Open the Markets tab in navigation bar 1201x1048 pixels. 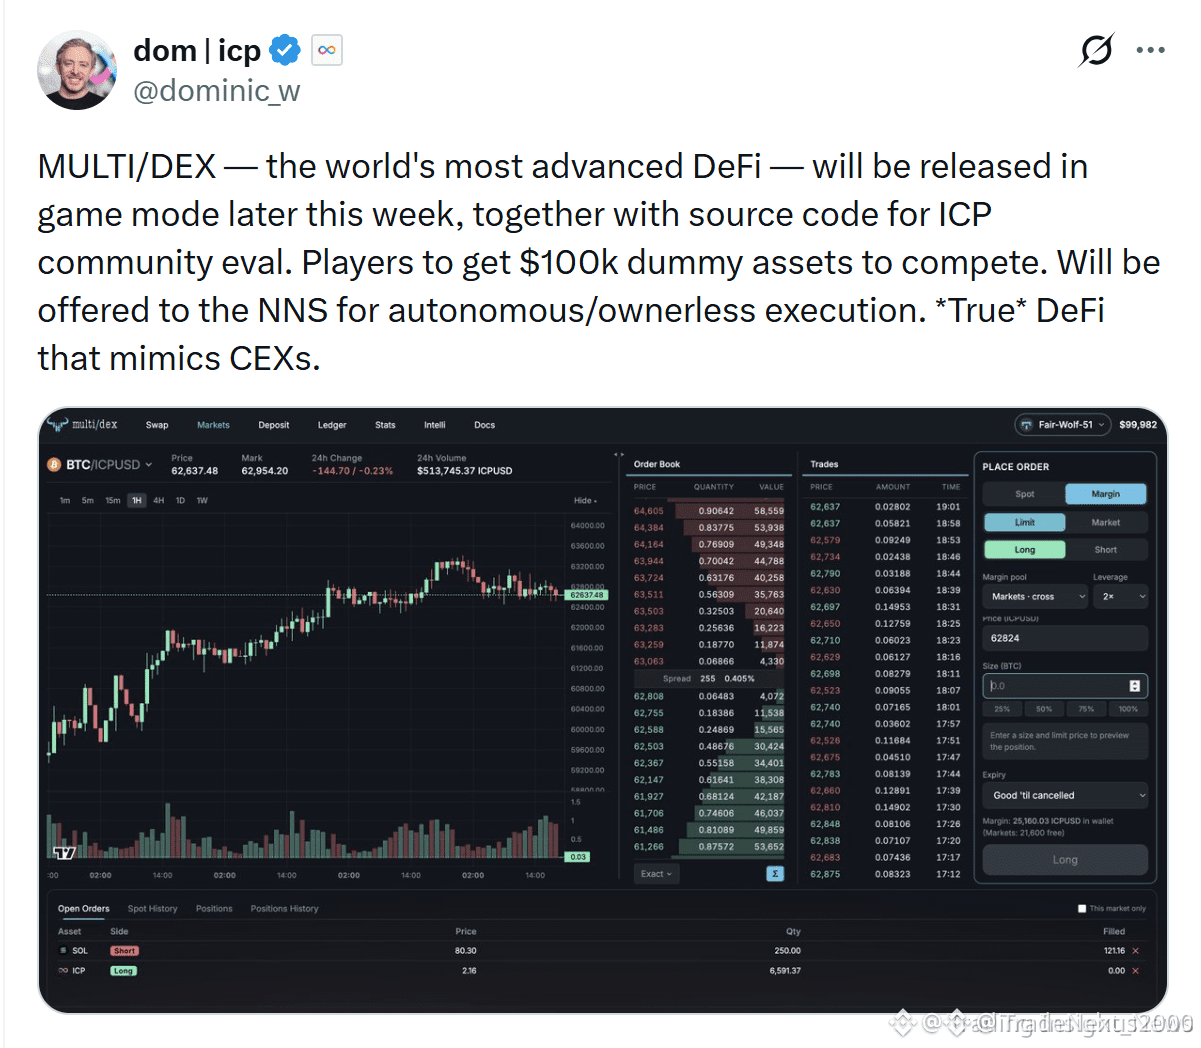point(213,425)
